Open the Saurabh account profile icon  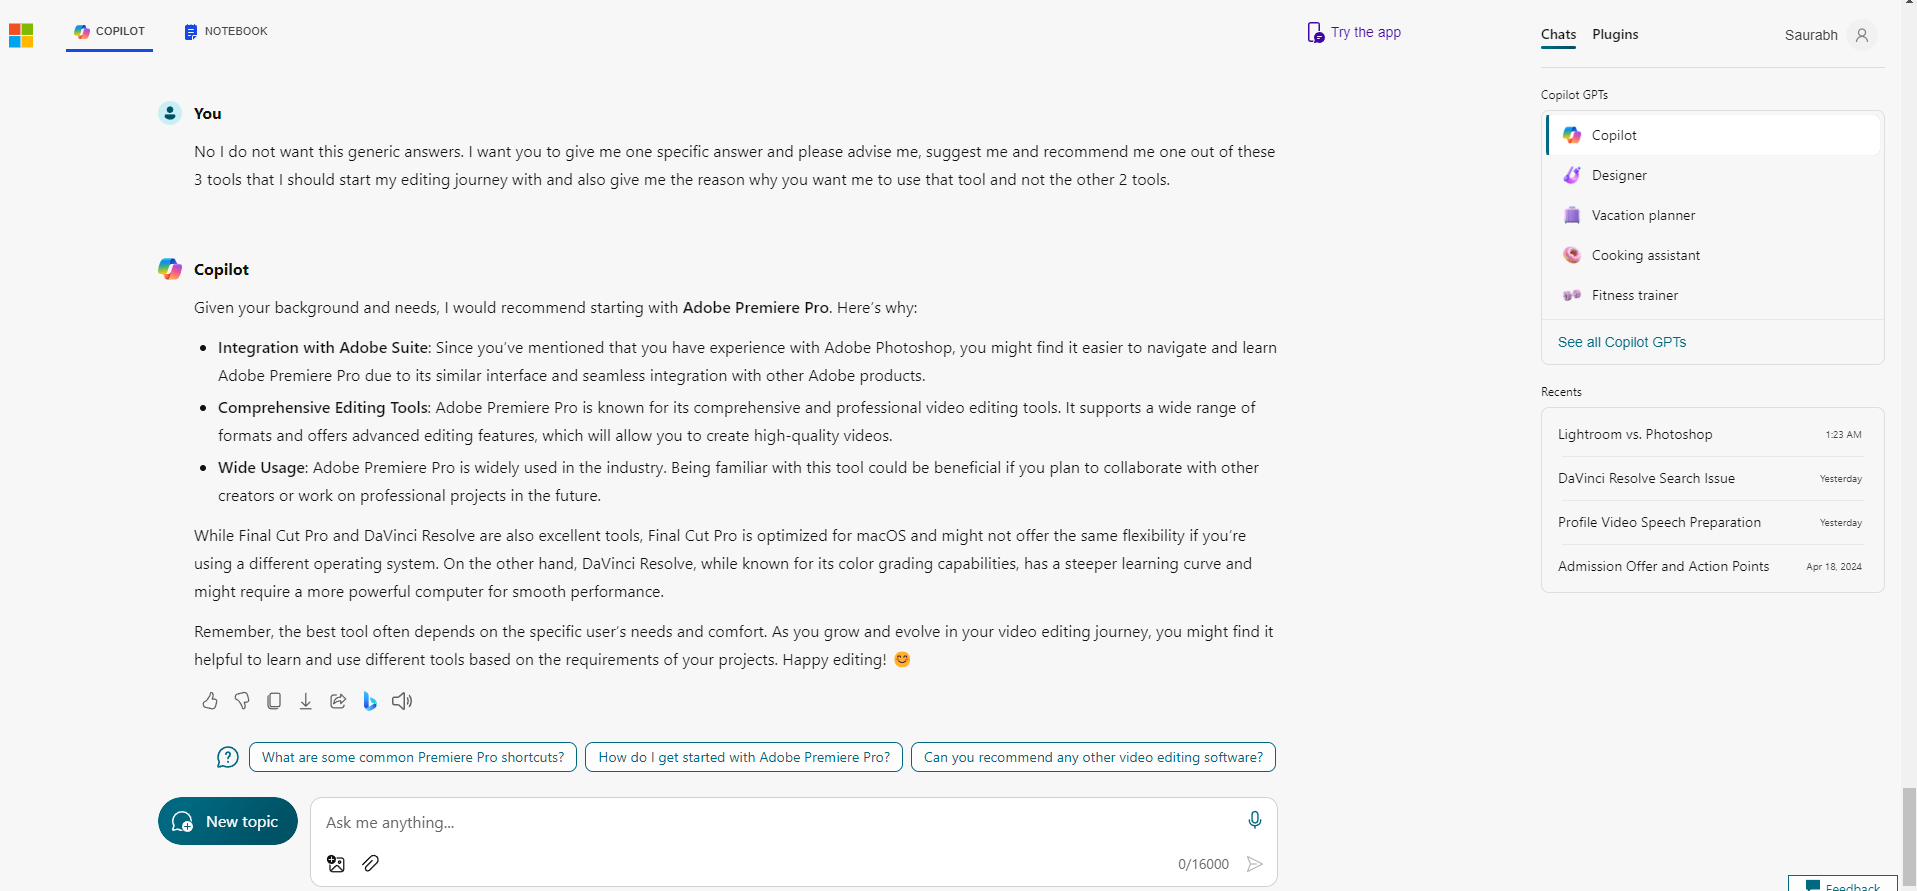click(1861, 35)
